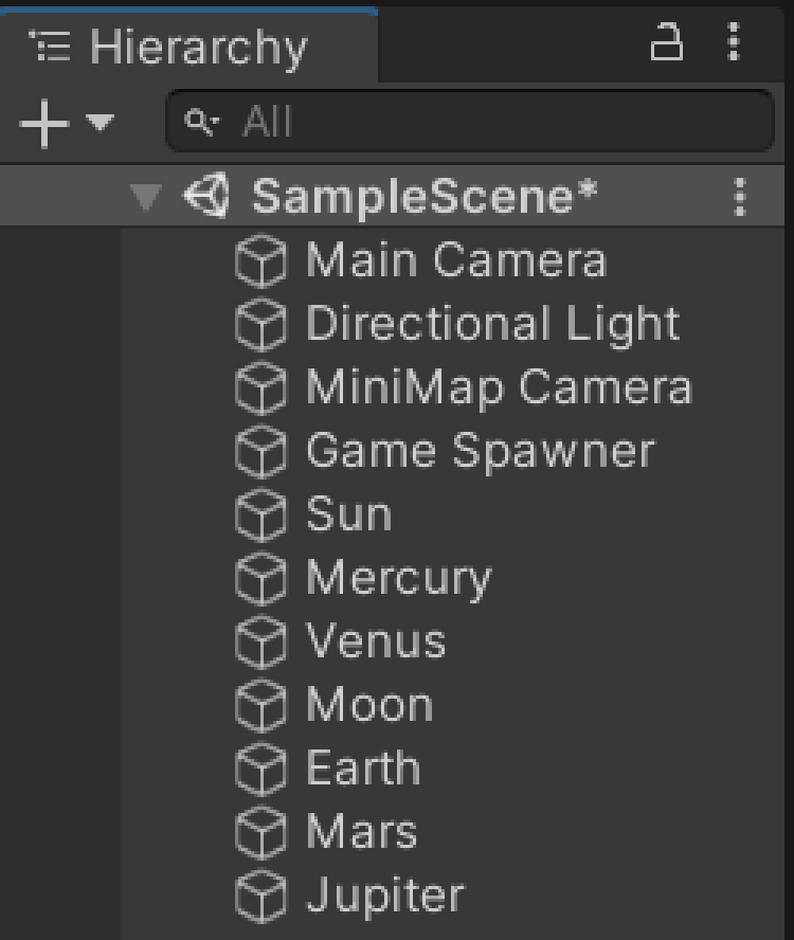Viewport: 794px width, 940px height.
Task: Click the Main Camera cube icon
Action: pos(261,262)
